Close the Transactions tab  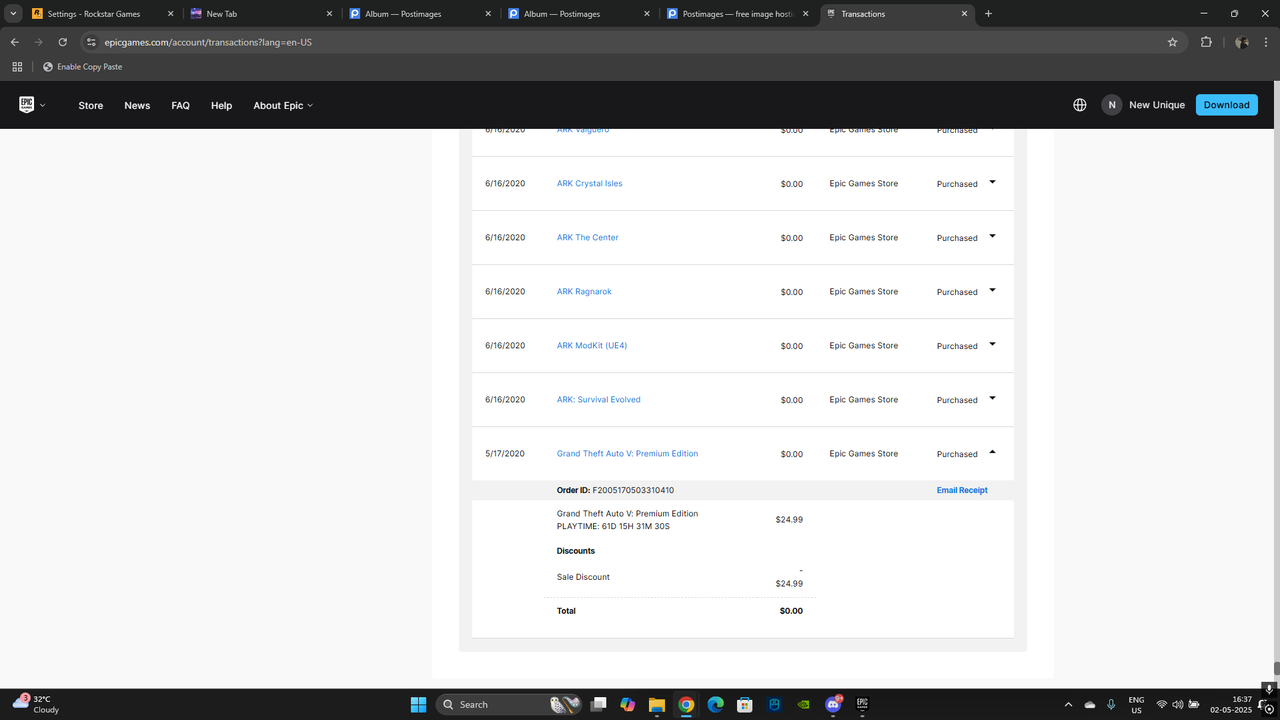click(965, 14)
